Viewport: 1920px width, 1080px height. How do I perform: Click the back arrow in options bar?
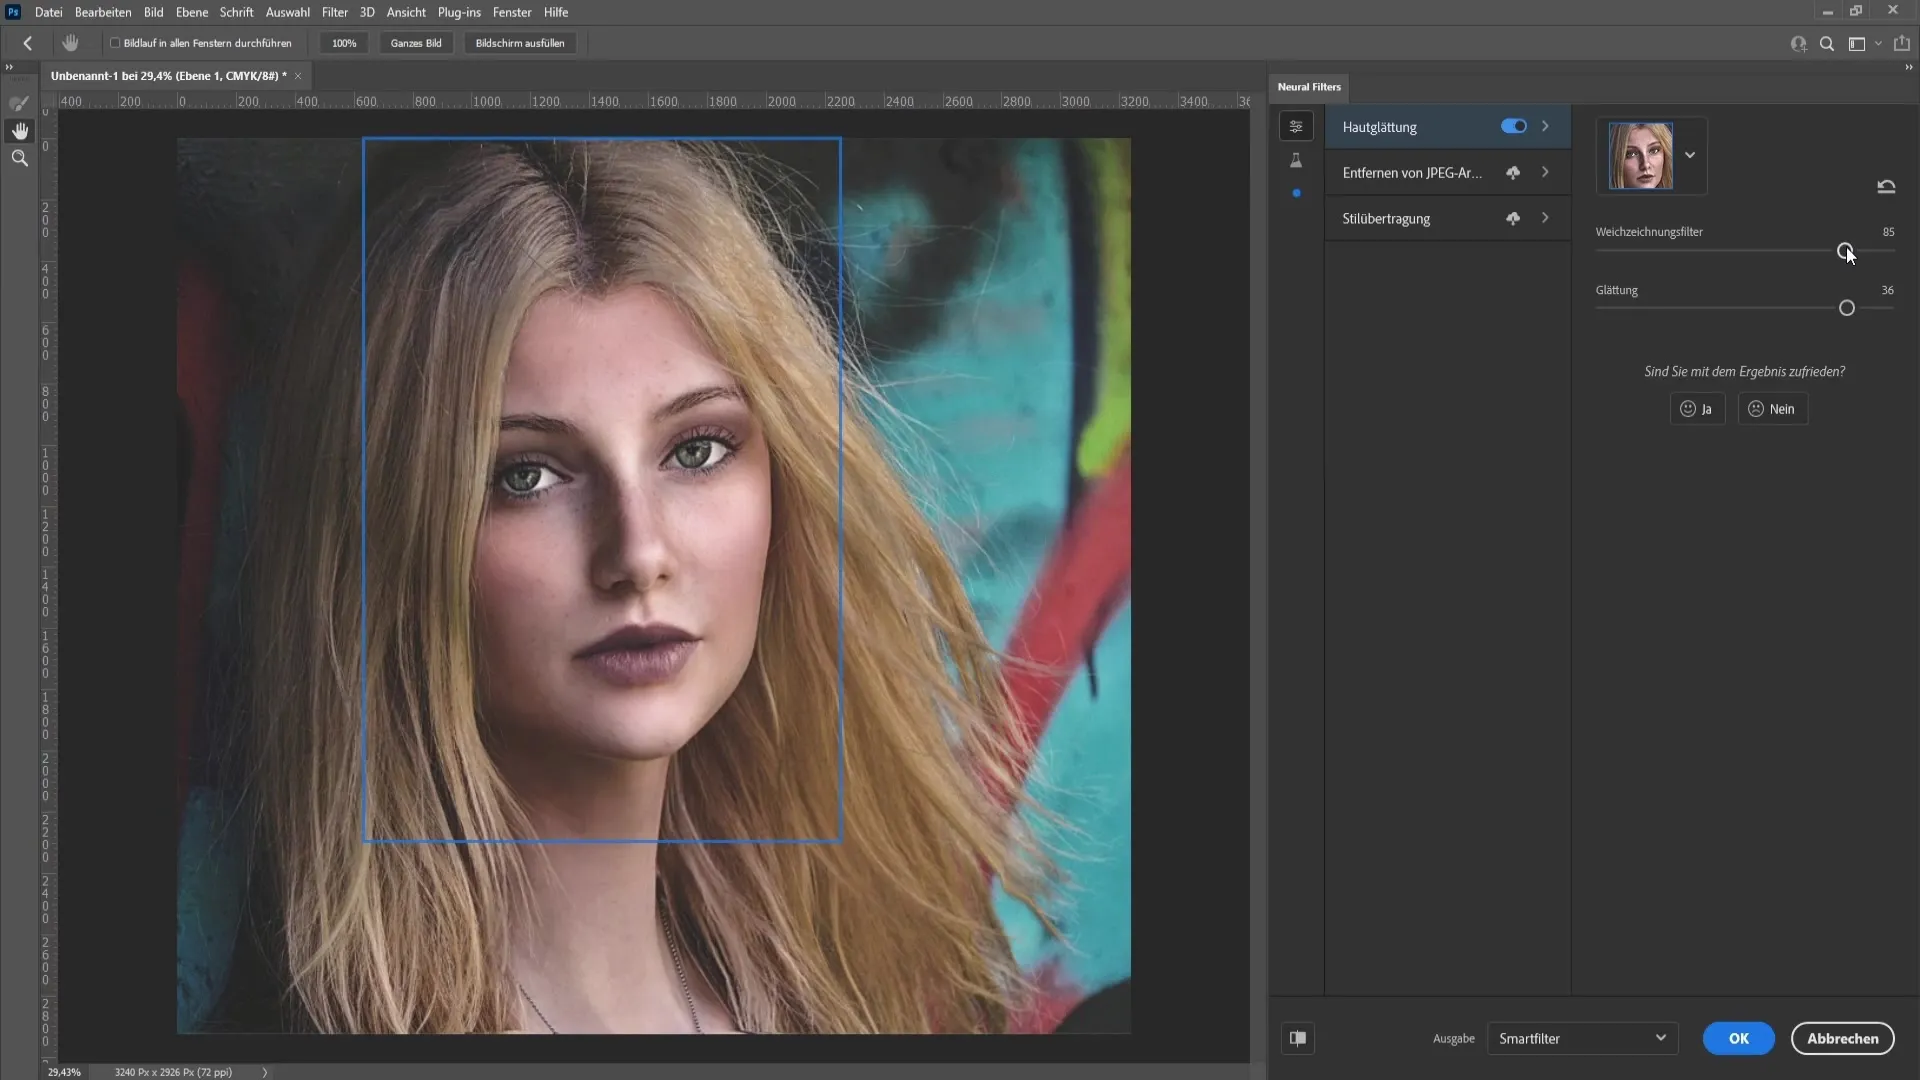28,43
